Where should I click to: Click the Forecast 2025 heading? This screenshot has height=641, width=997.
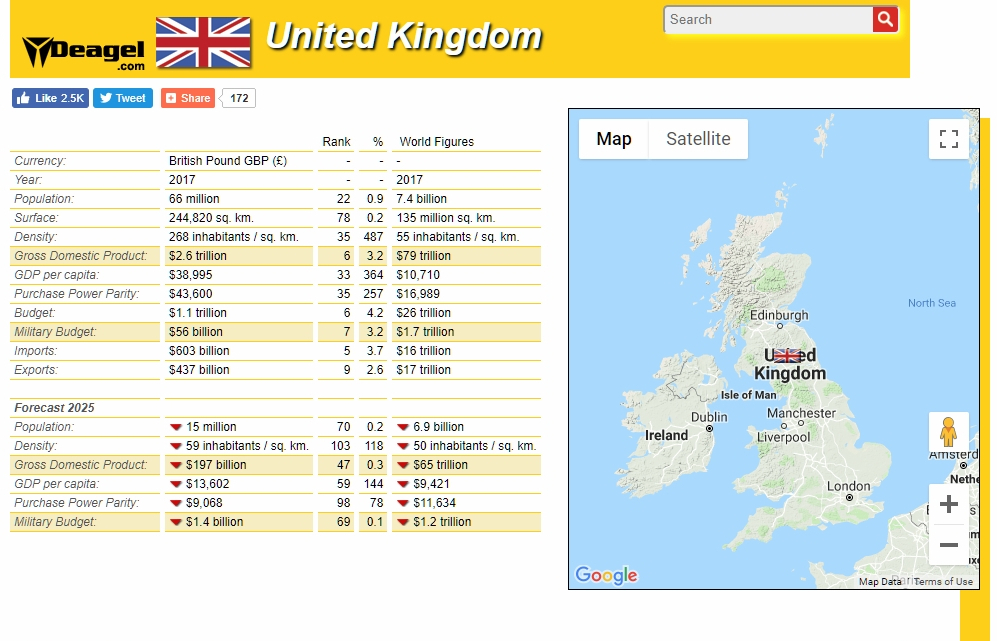(x=55, y=408)
